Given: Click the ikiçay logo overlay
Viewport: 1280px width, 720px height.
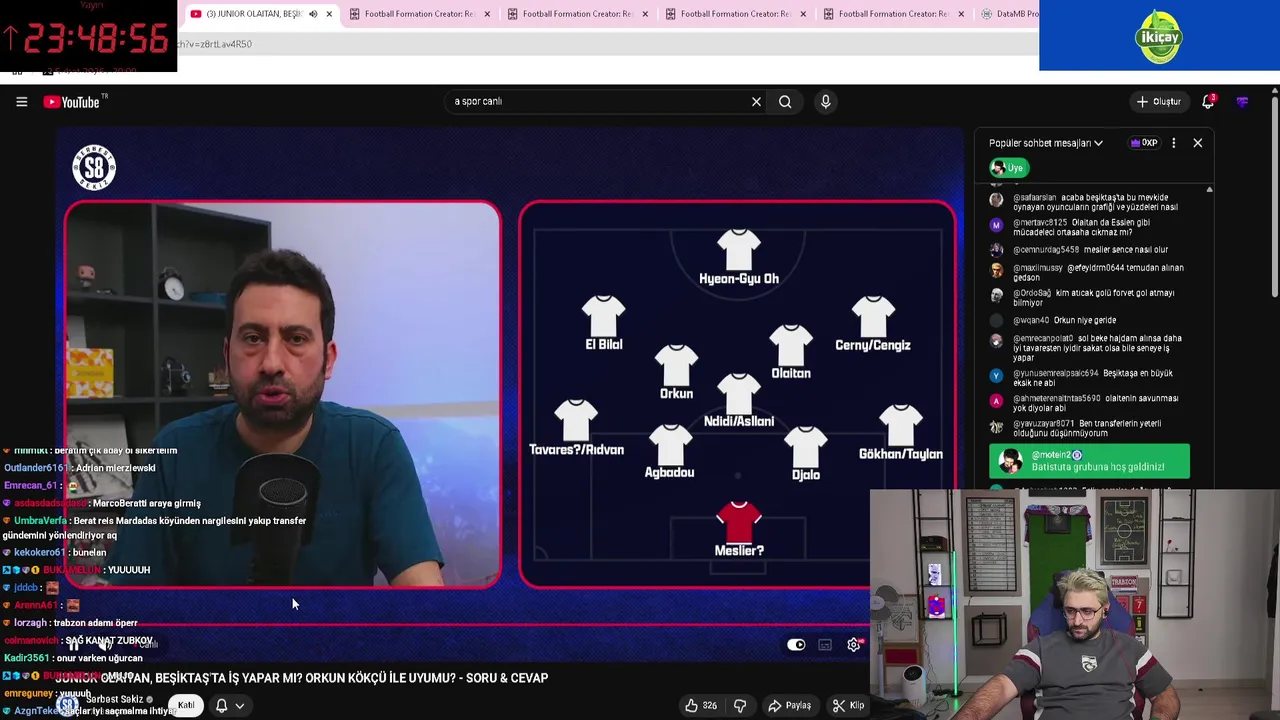Looking at the screenshot, I should point(1159,37).
